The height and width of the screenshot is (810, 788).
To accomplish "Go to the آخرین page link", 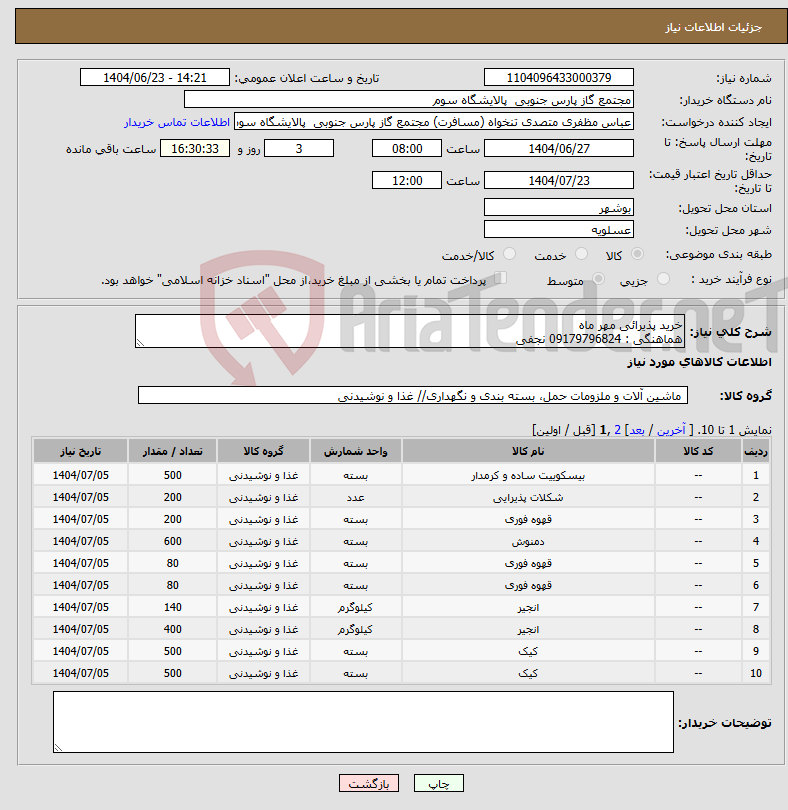I will 671,430.
